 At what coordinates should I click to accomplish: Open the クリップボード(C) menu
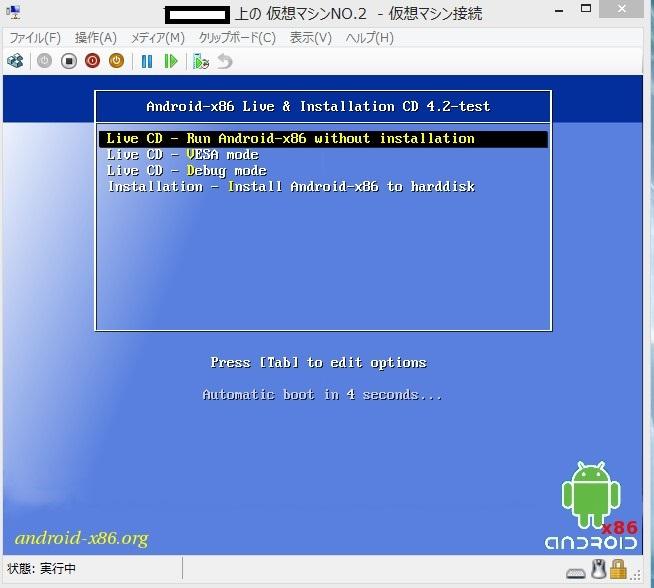[237, 38]
